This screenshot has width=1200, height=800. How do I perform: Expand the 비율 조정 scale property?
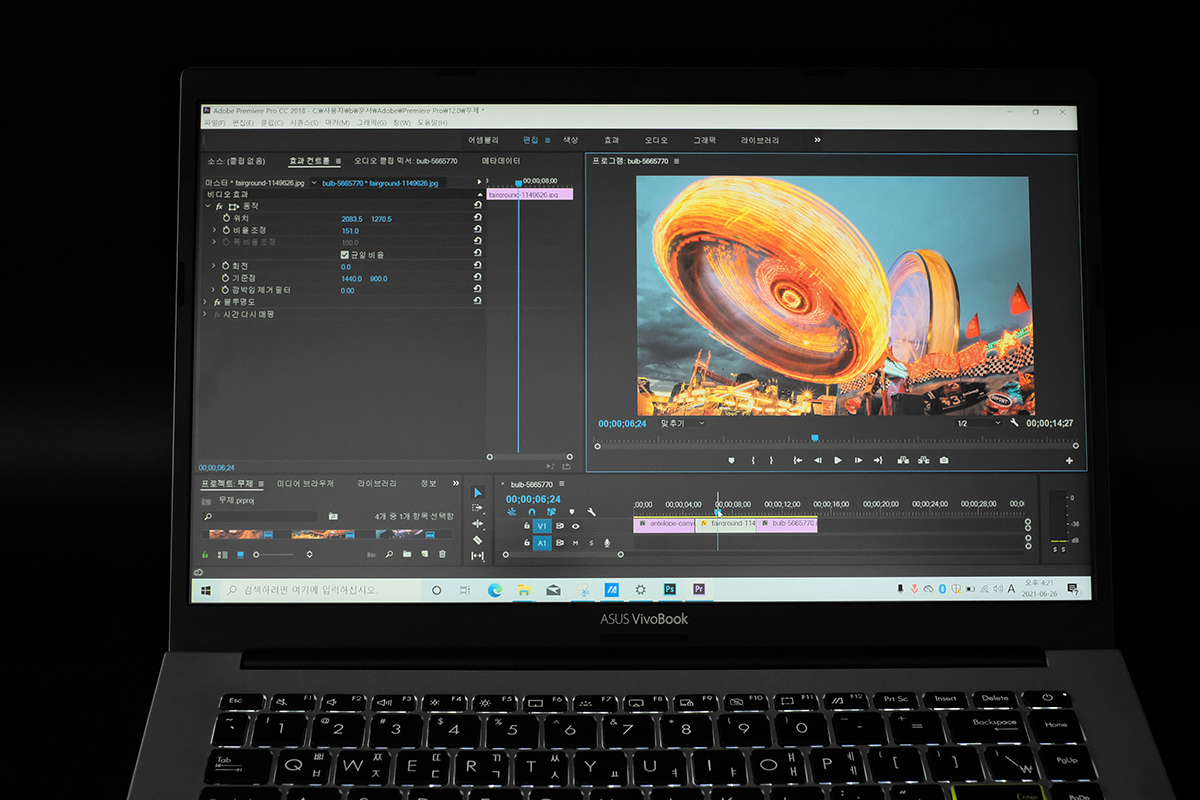click(x=214, y=230)
